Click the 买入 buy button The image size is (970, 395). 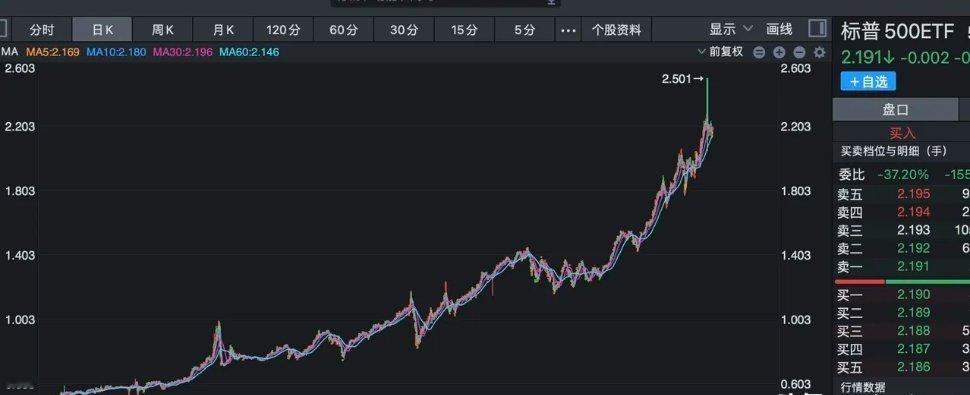click(902, 133)
